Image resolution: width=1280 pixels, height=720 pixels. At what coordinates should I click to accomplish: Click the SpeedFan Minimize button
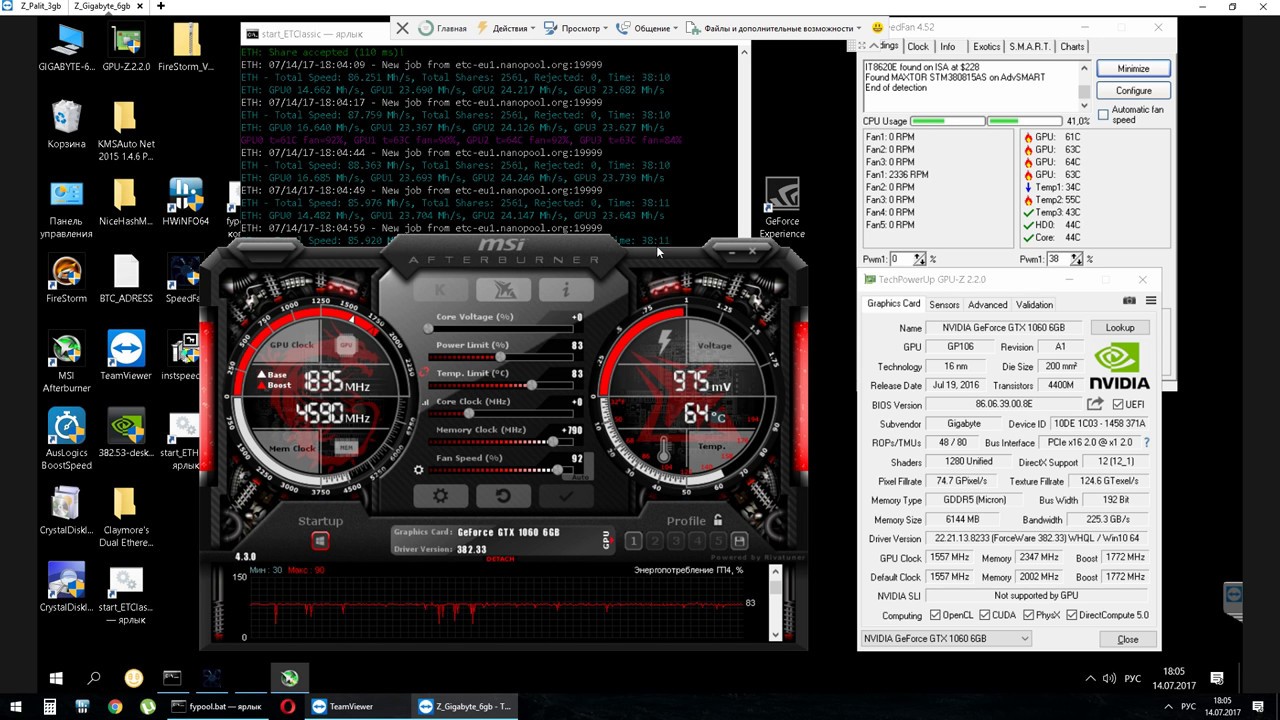1133,69
